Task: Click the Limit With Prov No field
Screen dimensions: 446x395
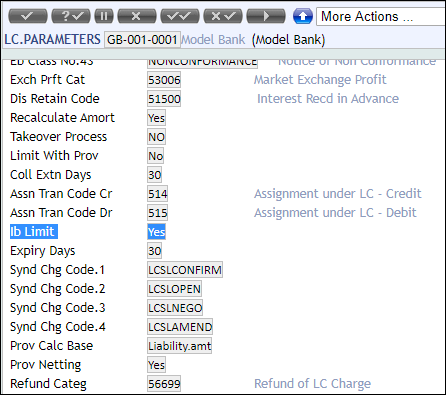Action: pyautogui.click(x=155, y=156)
